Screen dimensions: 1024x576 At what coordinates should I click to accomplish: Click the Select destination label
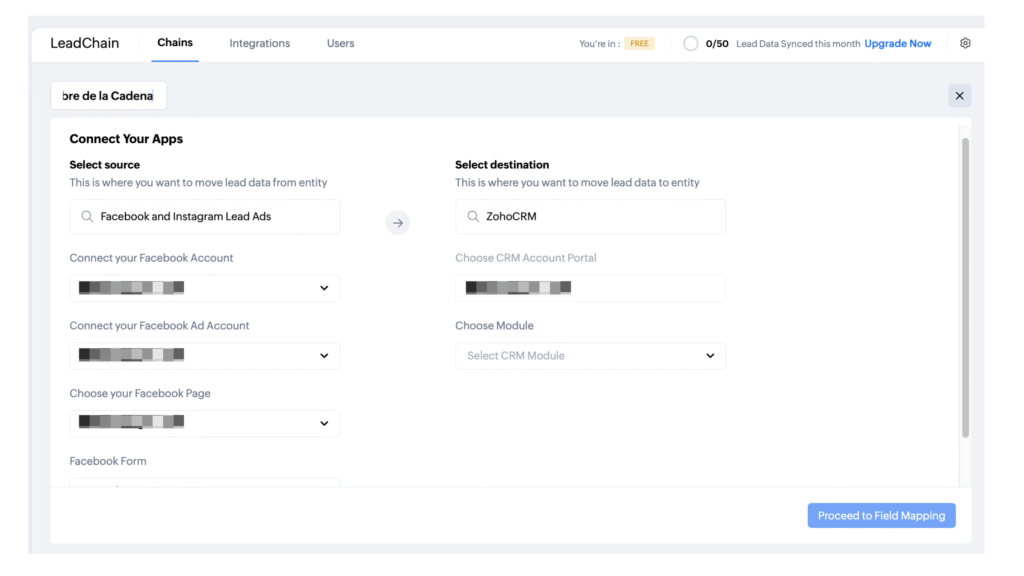[502, 165]
